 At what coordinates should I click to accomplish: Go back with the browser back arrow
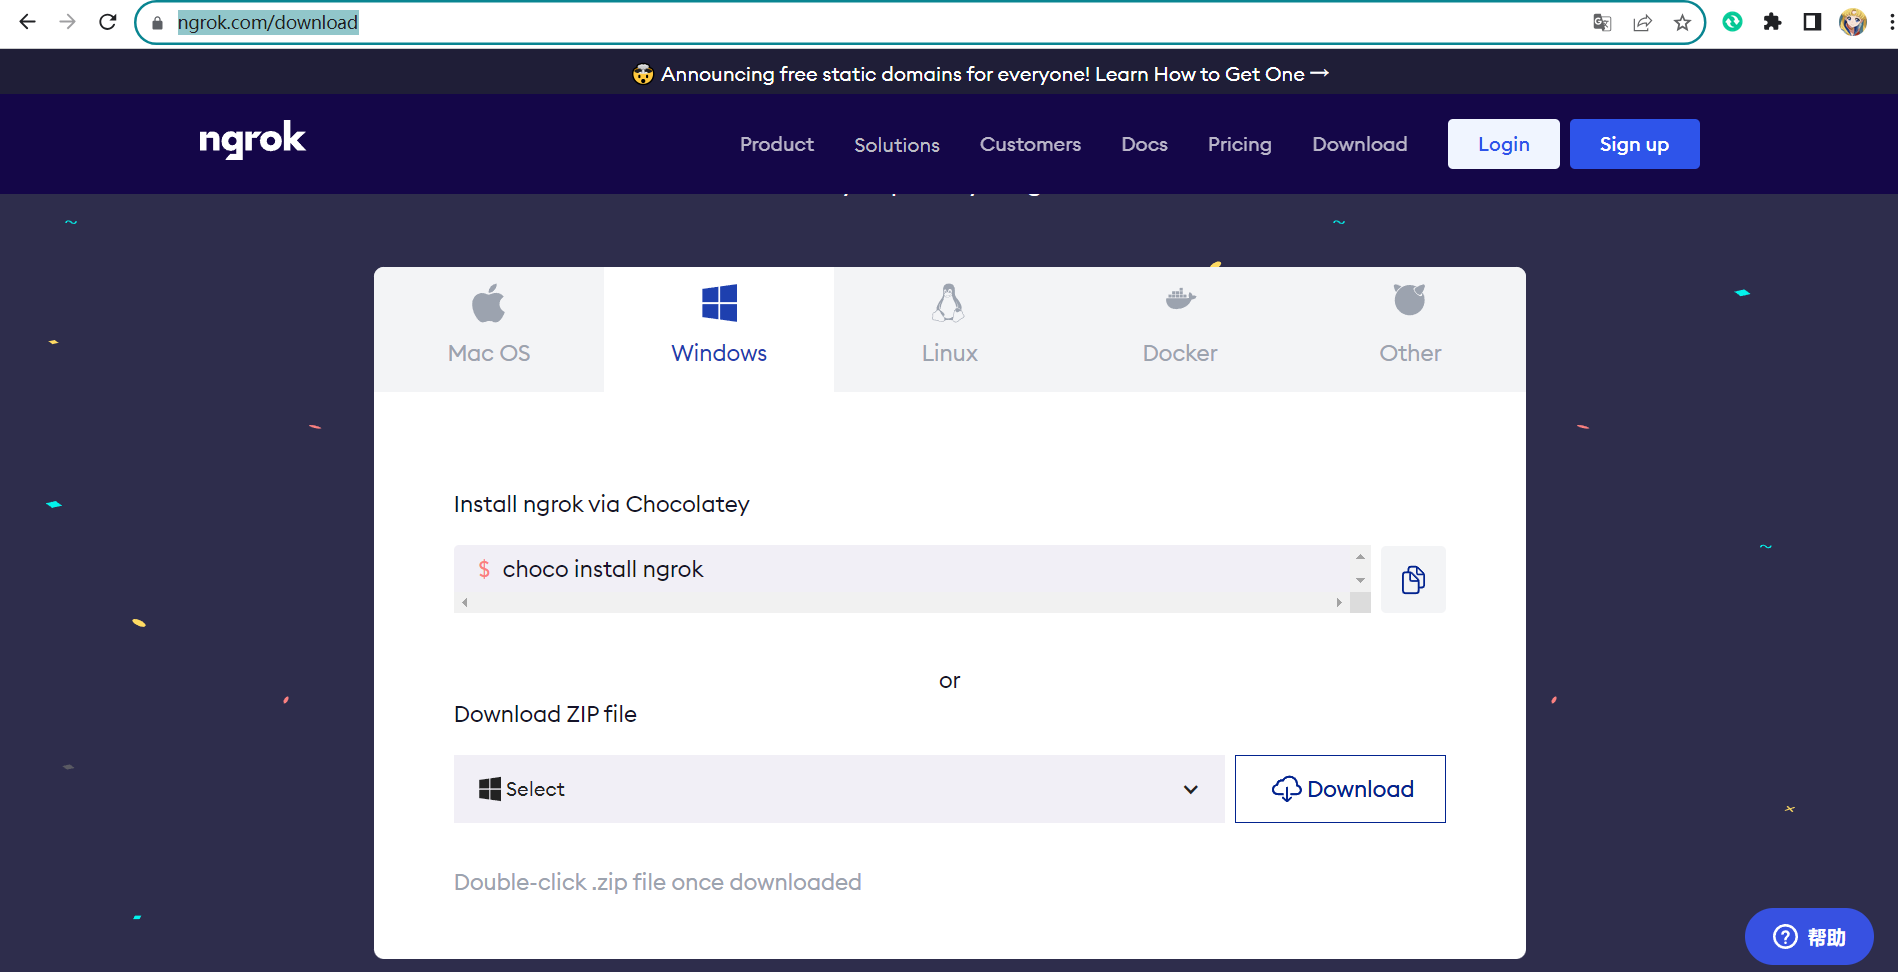click(x=27, y=22)
